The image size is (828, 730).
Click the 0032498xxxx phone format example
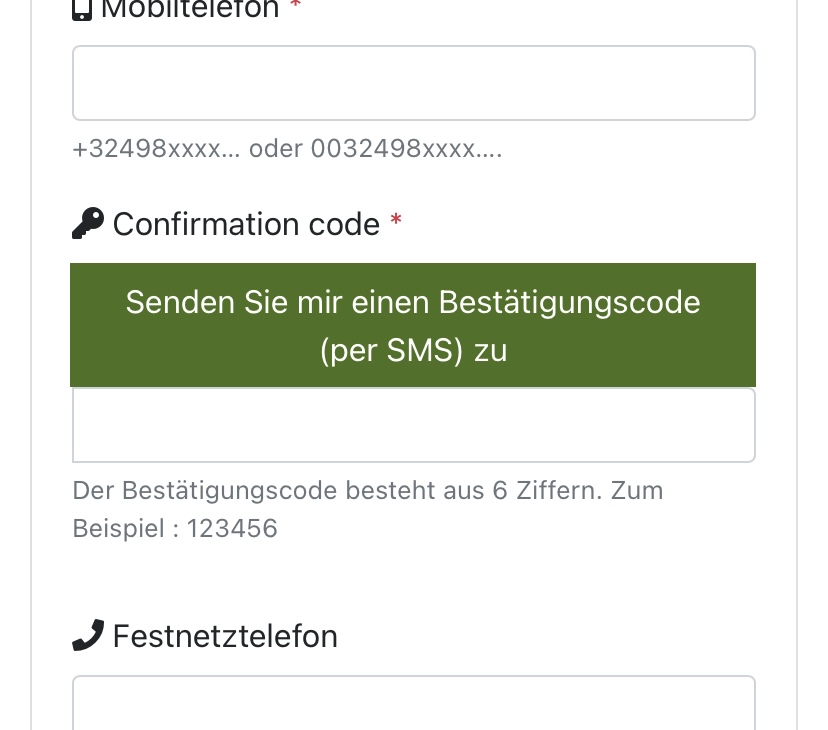[406, 150]
